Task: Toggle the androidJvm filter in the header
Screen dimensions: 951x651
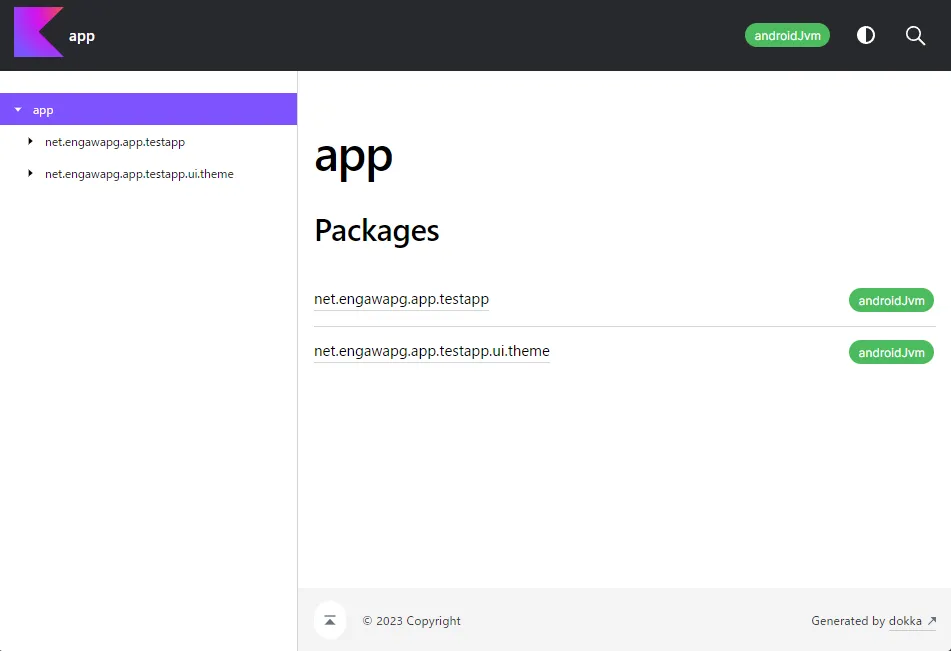Action: tap(787, 35)
